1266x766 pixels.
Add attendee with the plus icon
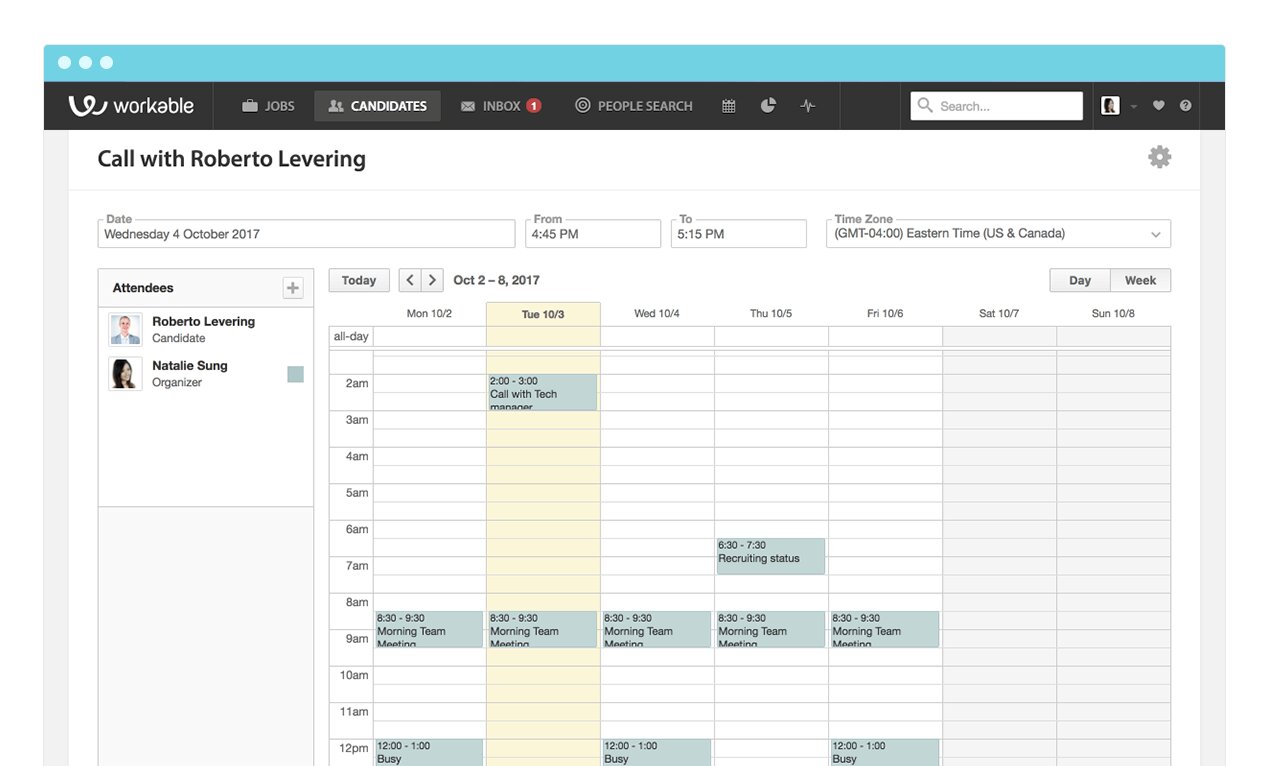click(x=292, y=288)
